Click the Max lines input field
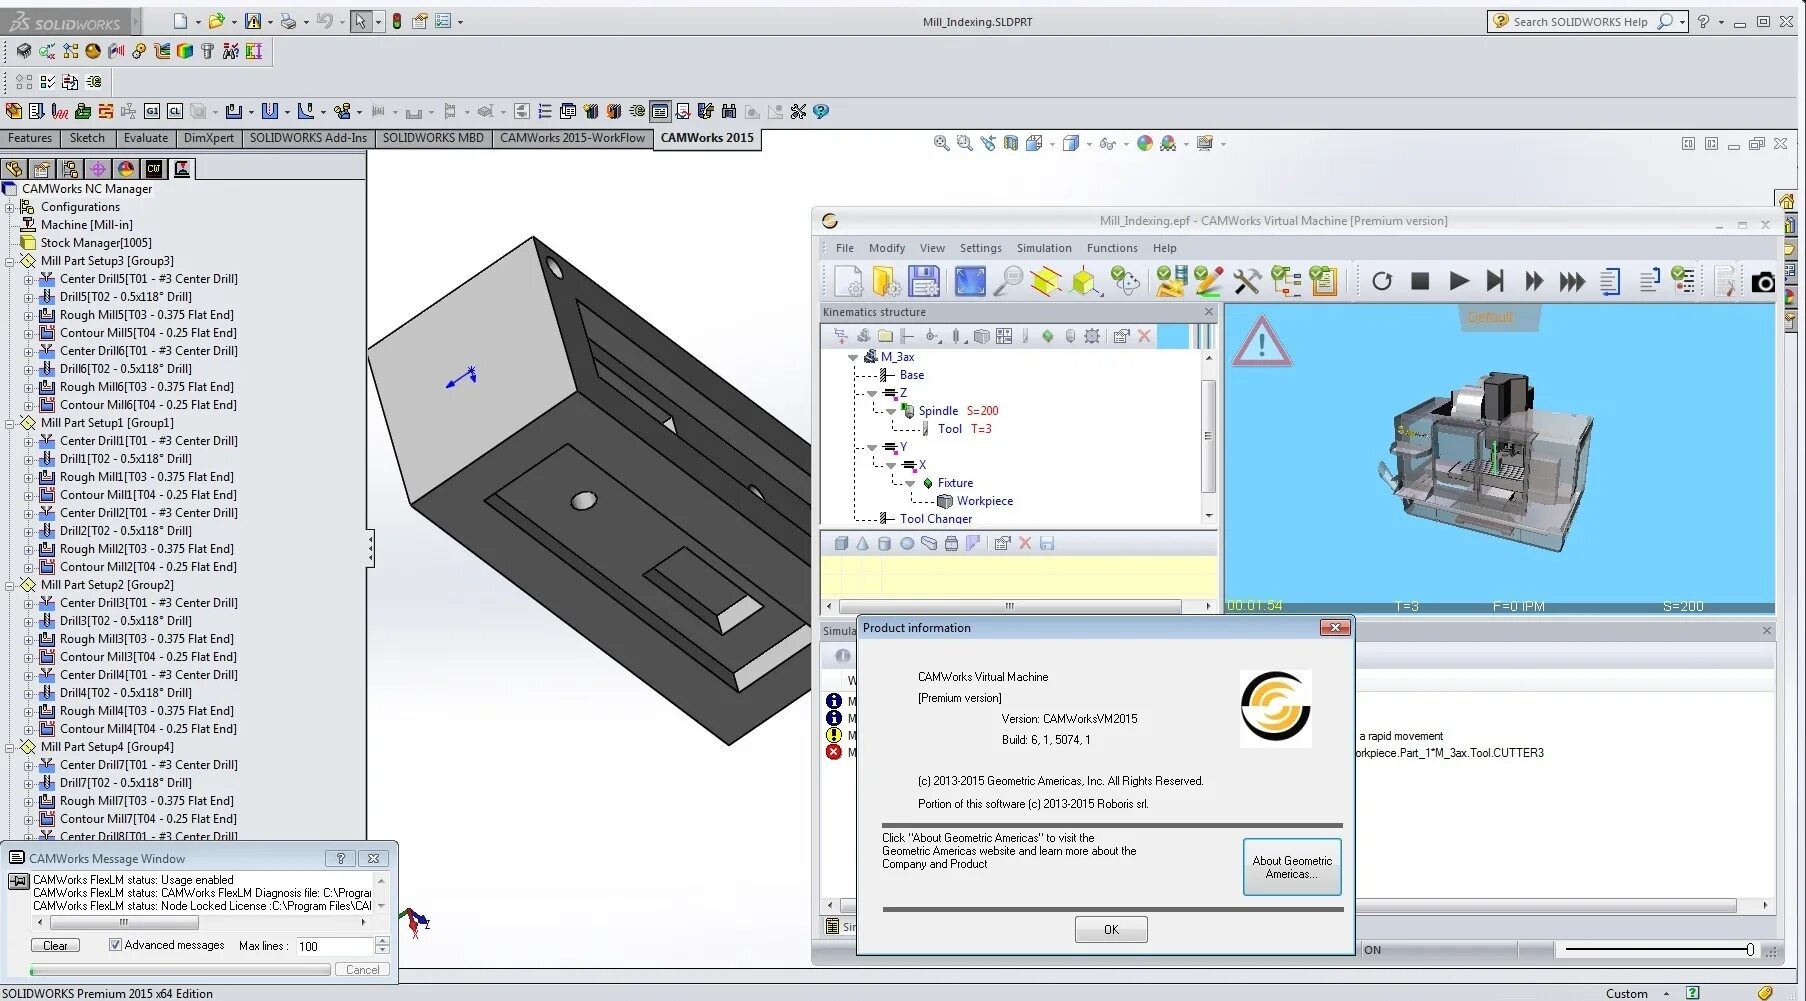1806x1001 pixels. click(335, 946)
